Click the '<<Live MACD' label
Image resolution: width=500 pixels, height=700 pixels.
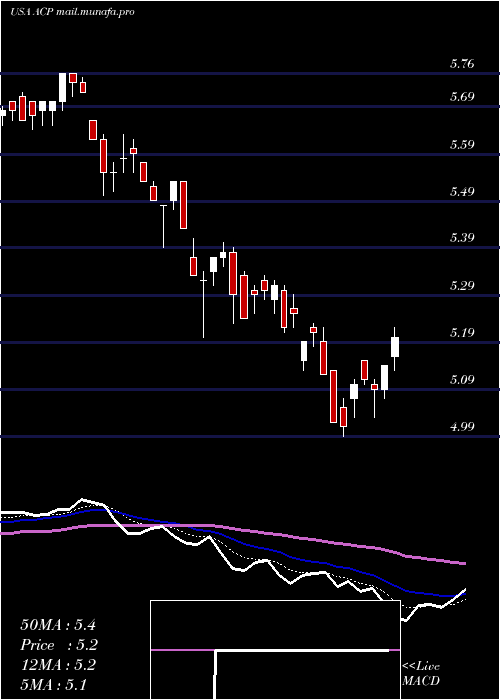click(x=421, y=674)
